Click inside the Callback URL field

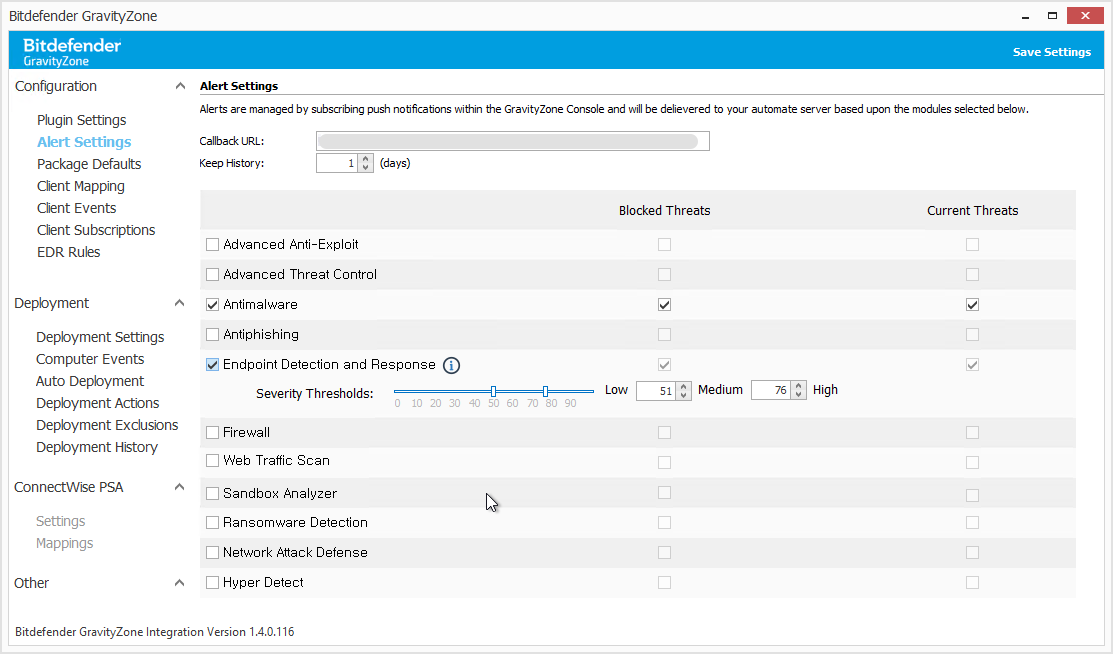(x=512, y=140)
